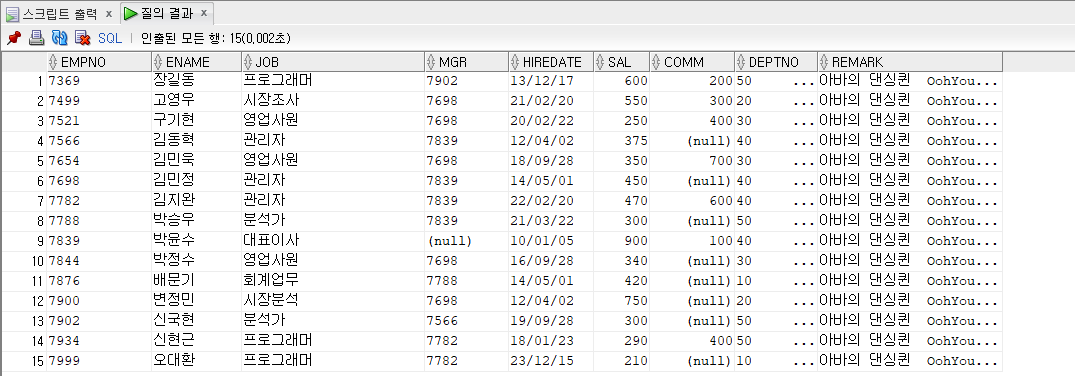
Task: Select the EMPNO cell 7499
Action: coord(99,101)
